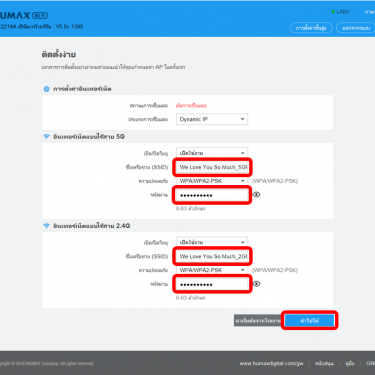This screenshot has width=375, height=375.
Task: Open the 2.4G WPA/WPA2-PSK security dropdown
Action: coord(212,270)
